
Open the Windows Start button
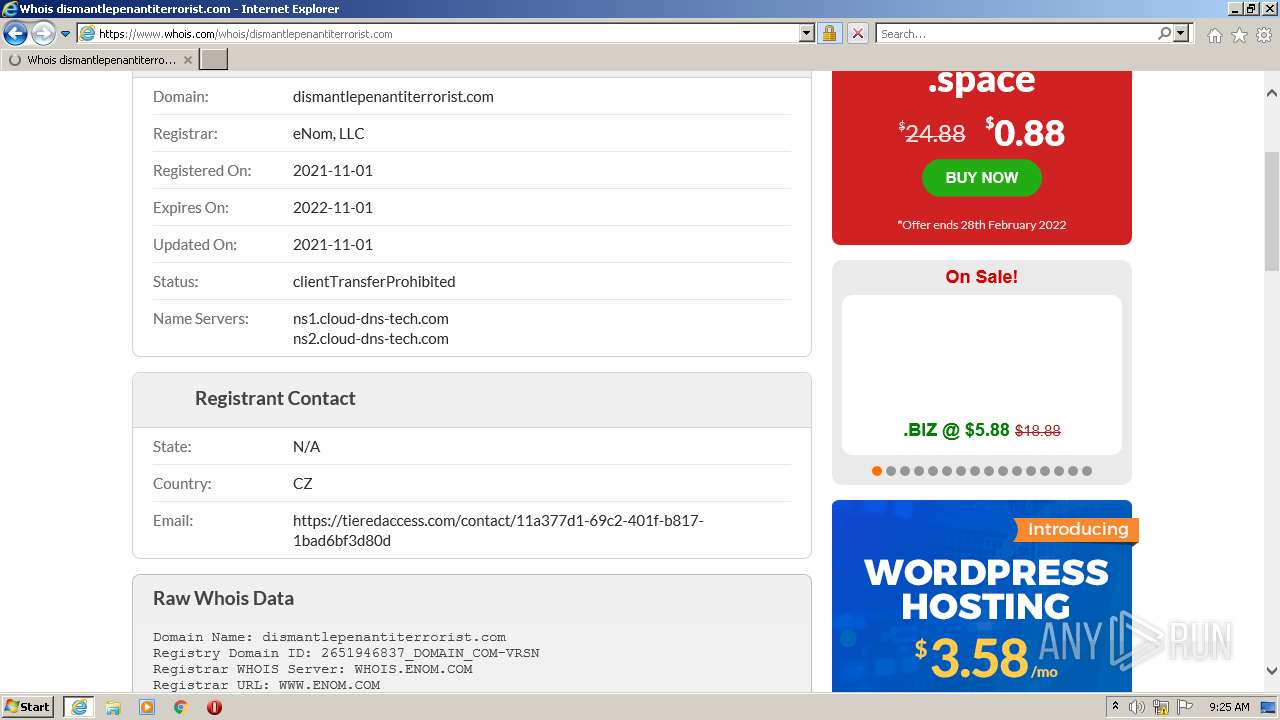pos(28,706)
